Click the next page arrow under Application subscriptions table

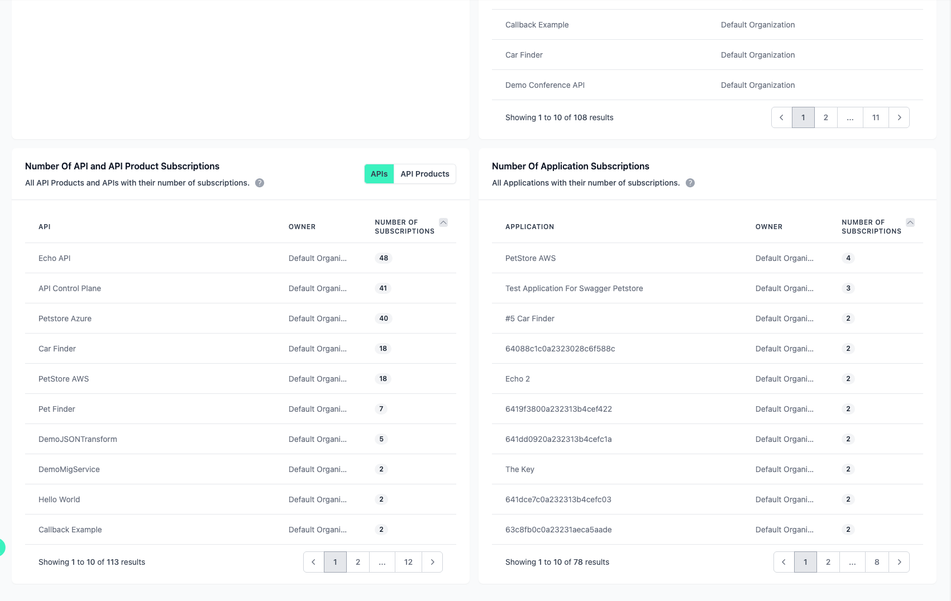pyautogui.click(x=899, y=562)
